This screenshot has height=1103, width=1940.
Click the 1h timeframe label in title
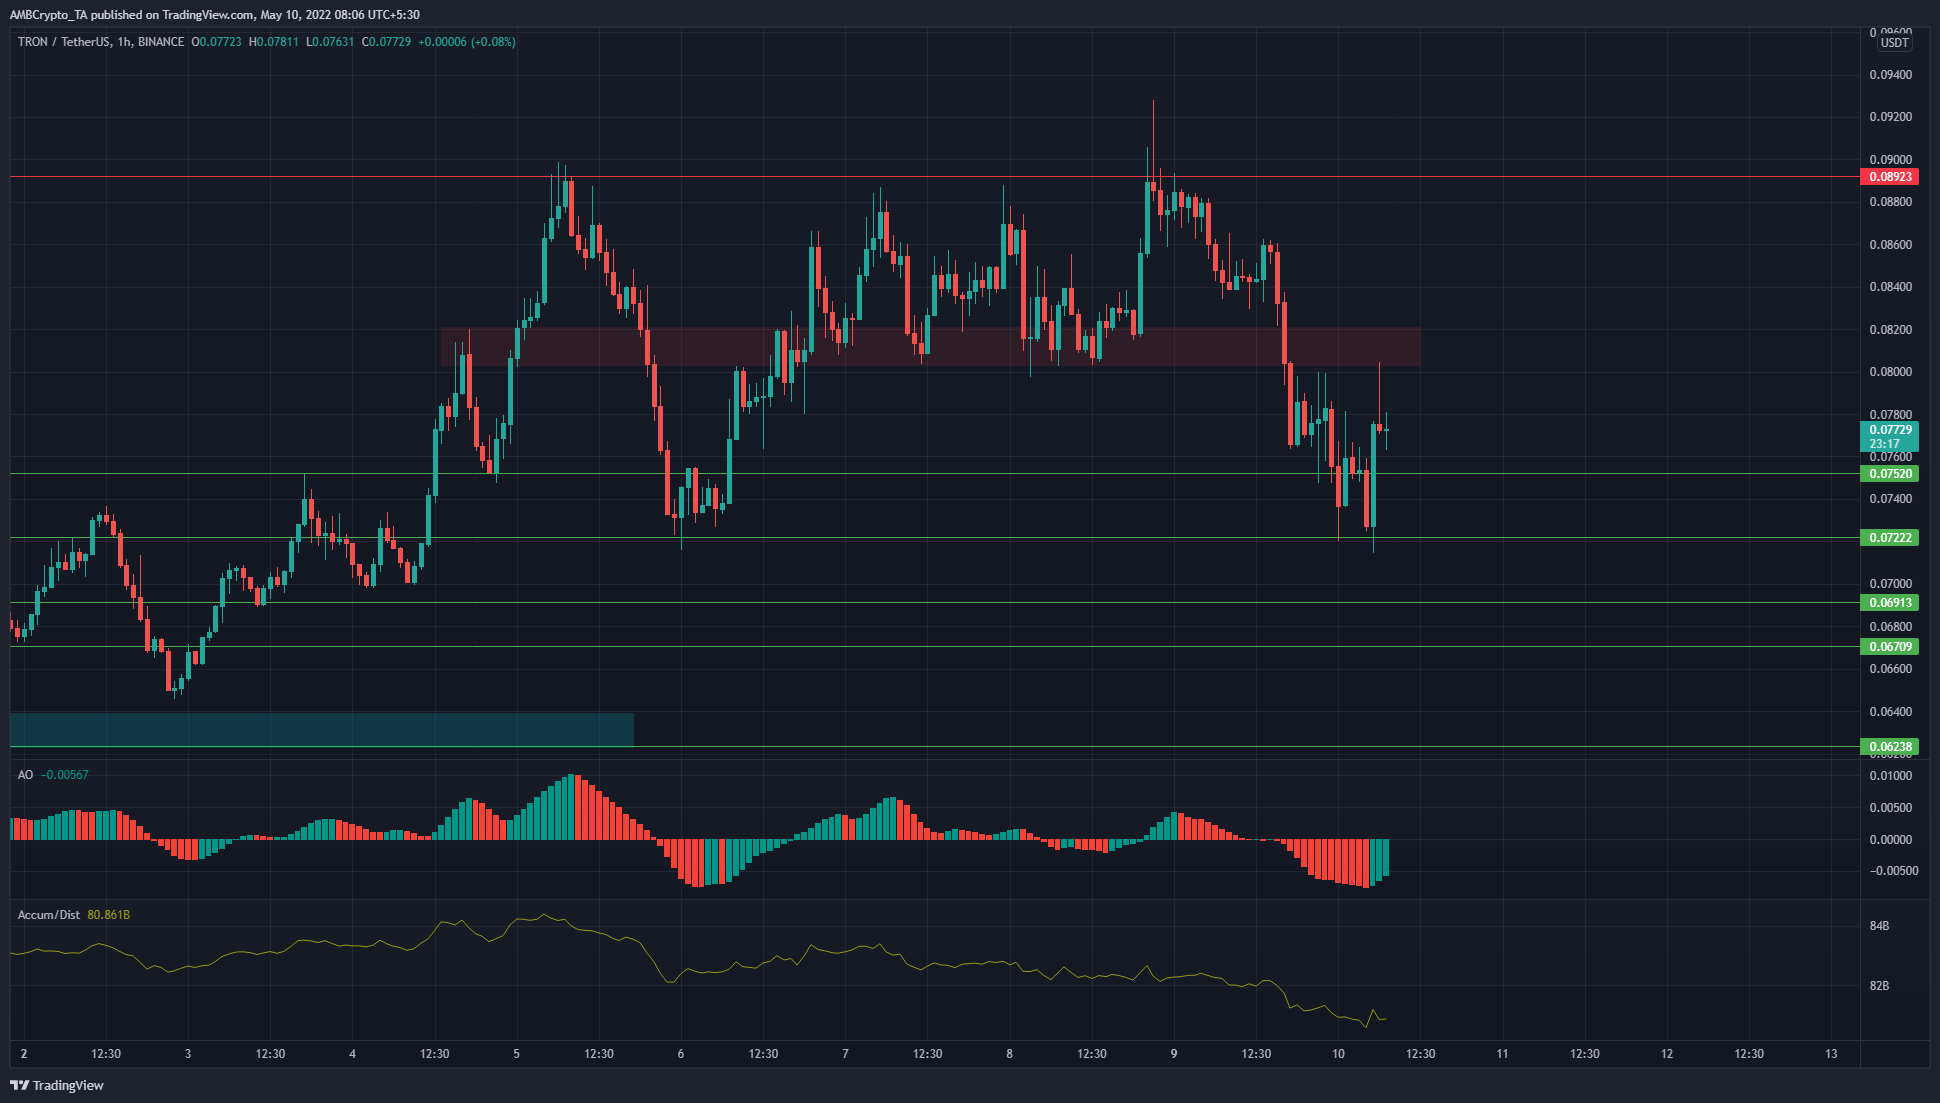(x=124, y=42)
